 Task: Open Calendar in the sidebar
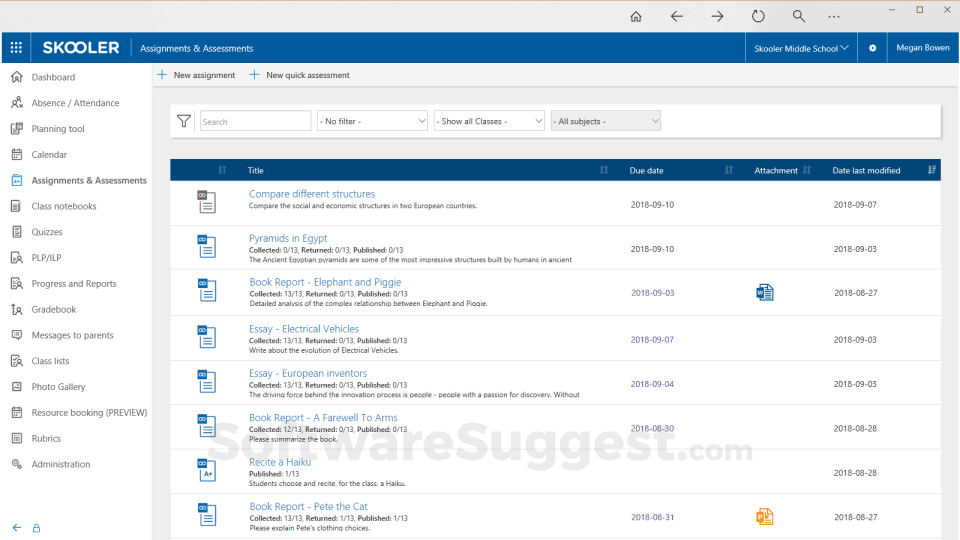(x=49, y=154)
